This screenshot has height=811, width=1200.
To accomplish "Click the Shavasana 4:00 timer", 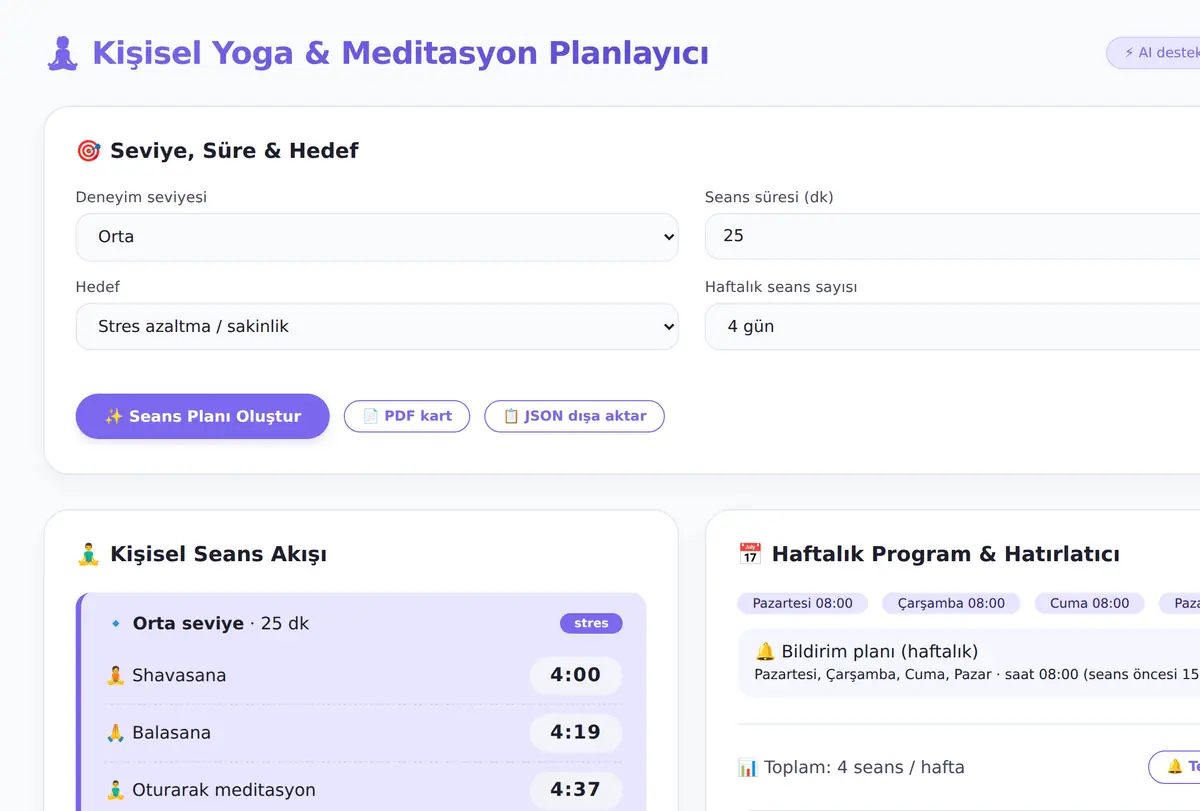I will [x=575, y=675].
